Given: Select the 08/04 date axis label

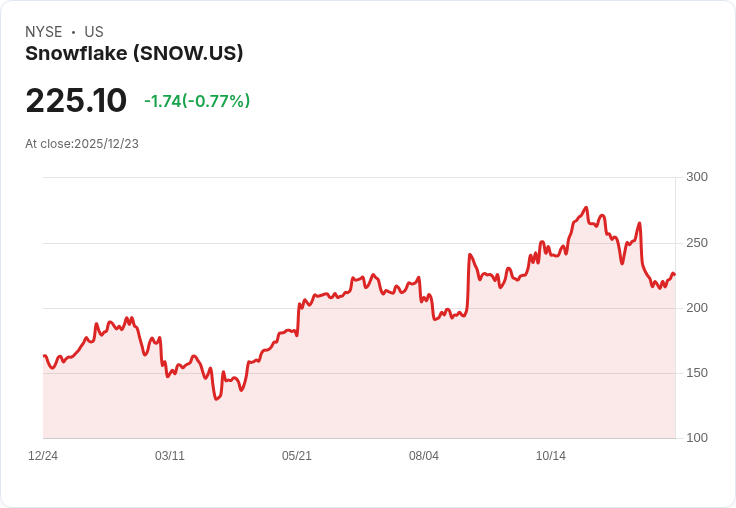Looking at the screenshot, I should [x=424, y=455].
